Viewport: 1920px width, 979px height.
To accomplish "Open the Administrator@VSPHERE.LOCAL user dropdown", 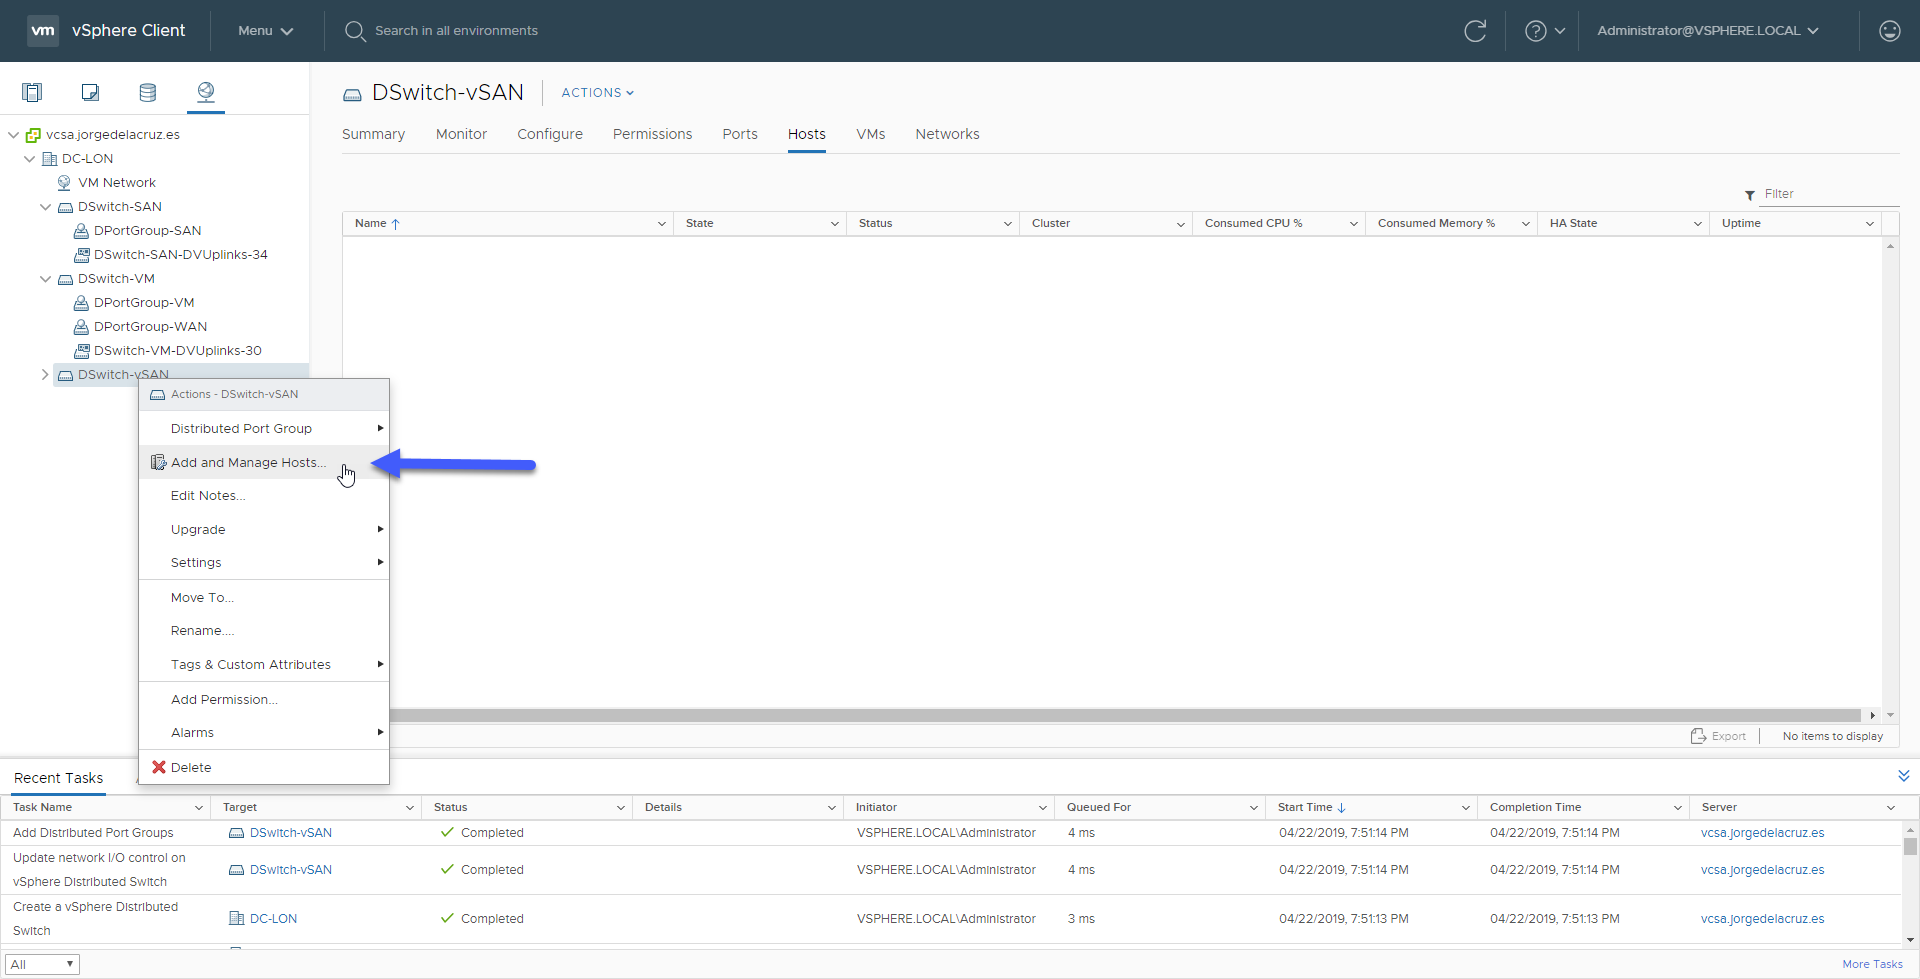I will pos(1708,31).
